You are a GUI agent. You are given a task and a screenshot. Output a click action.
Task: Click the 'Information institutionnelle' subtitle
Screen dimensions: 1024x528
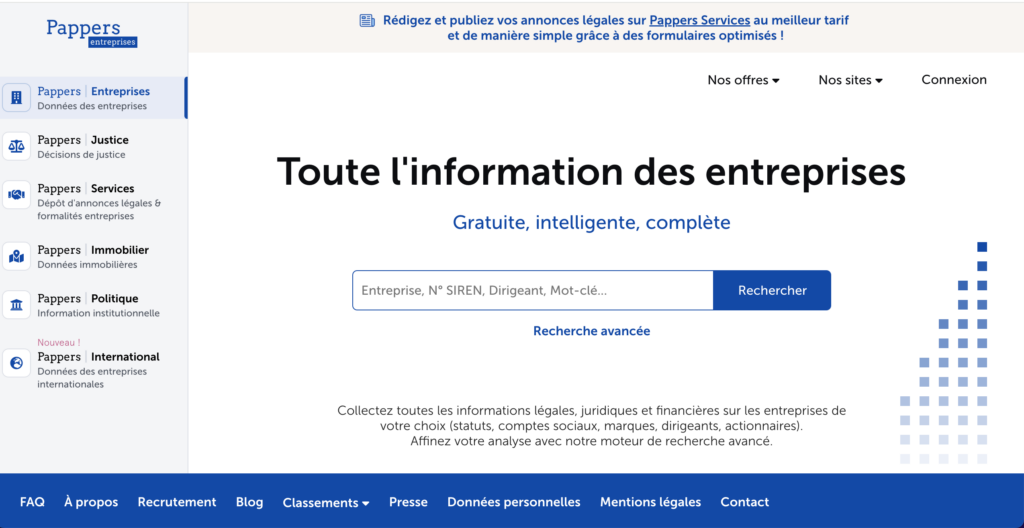pos(99,313)
